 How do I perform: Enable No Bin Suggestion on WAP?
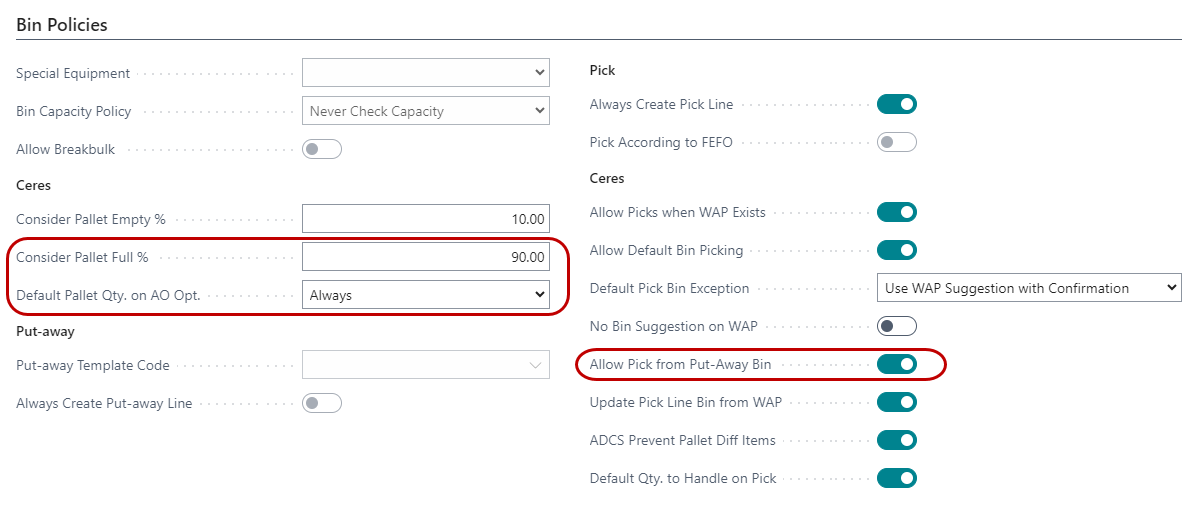[896, 326]
